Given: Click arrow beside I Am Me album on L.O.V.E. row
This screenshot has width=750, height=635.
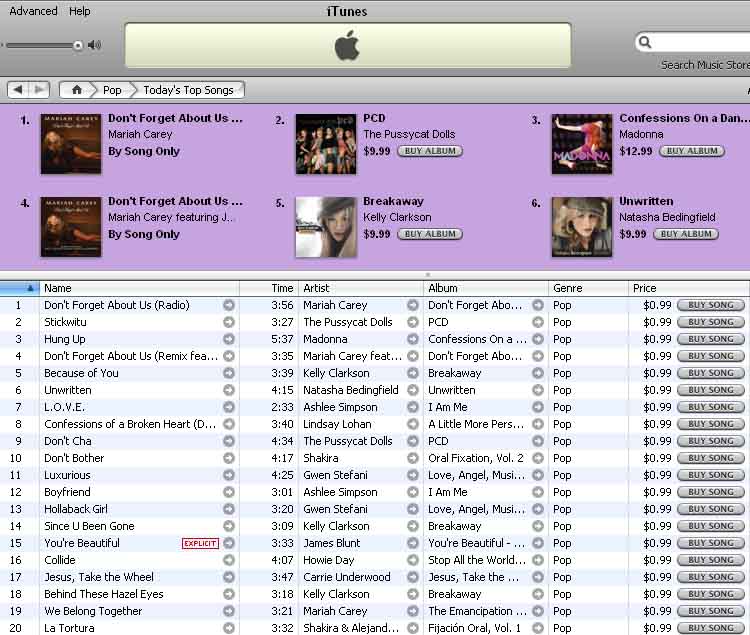Looking at the screenshot, I should point(538,407).
